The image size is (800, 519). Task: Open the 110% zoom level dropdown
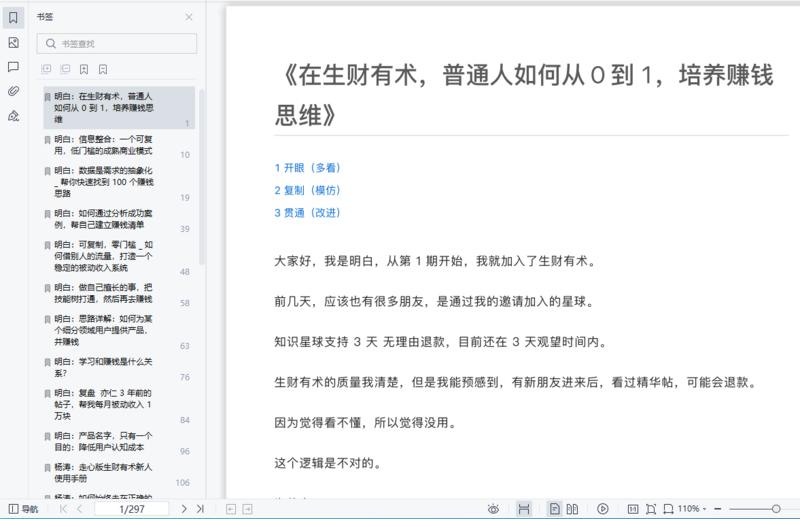point(692,509)
